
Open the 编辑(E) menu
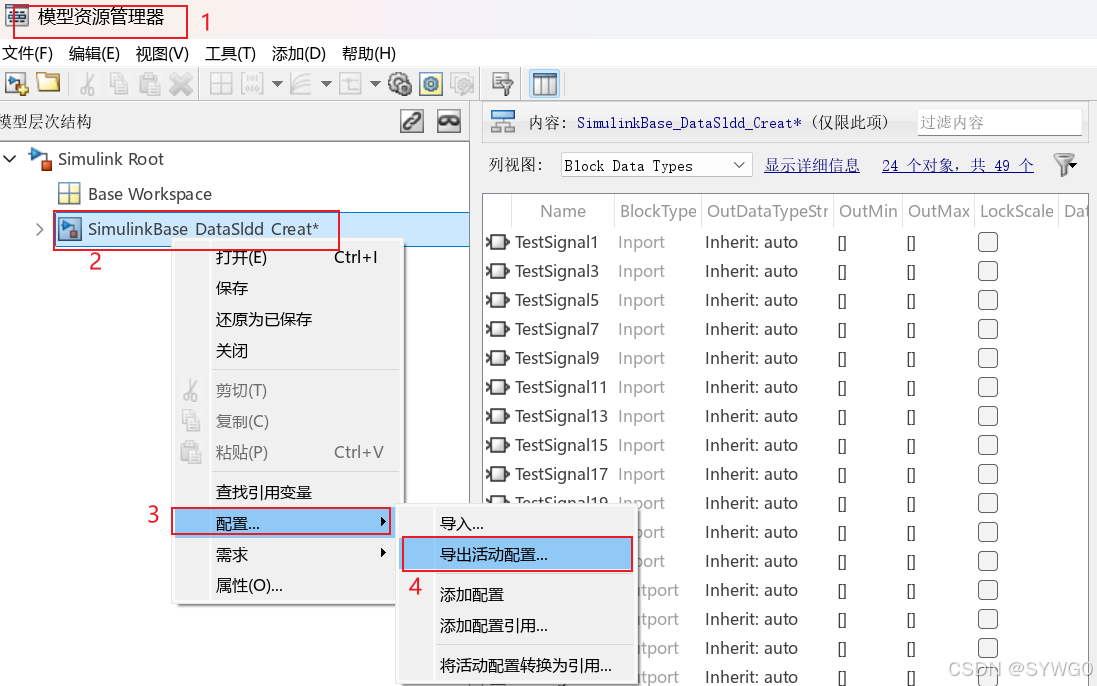pos(94,54)
